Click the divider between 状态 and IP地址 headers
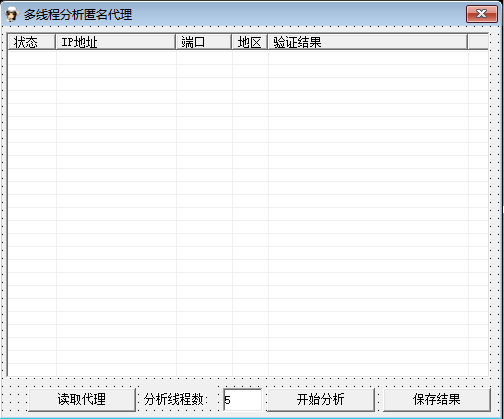The width and height of the screenshot is (504, 419). point(56,42)
